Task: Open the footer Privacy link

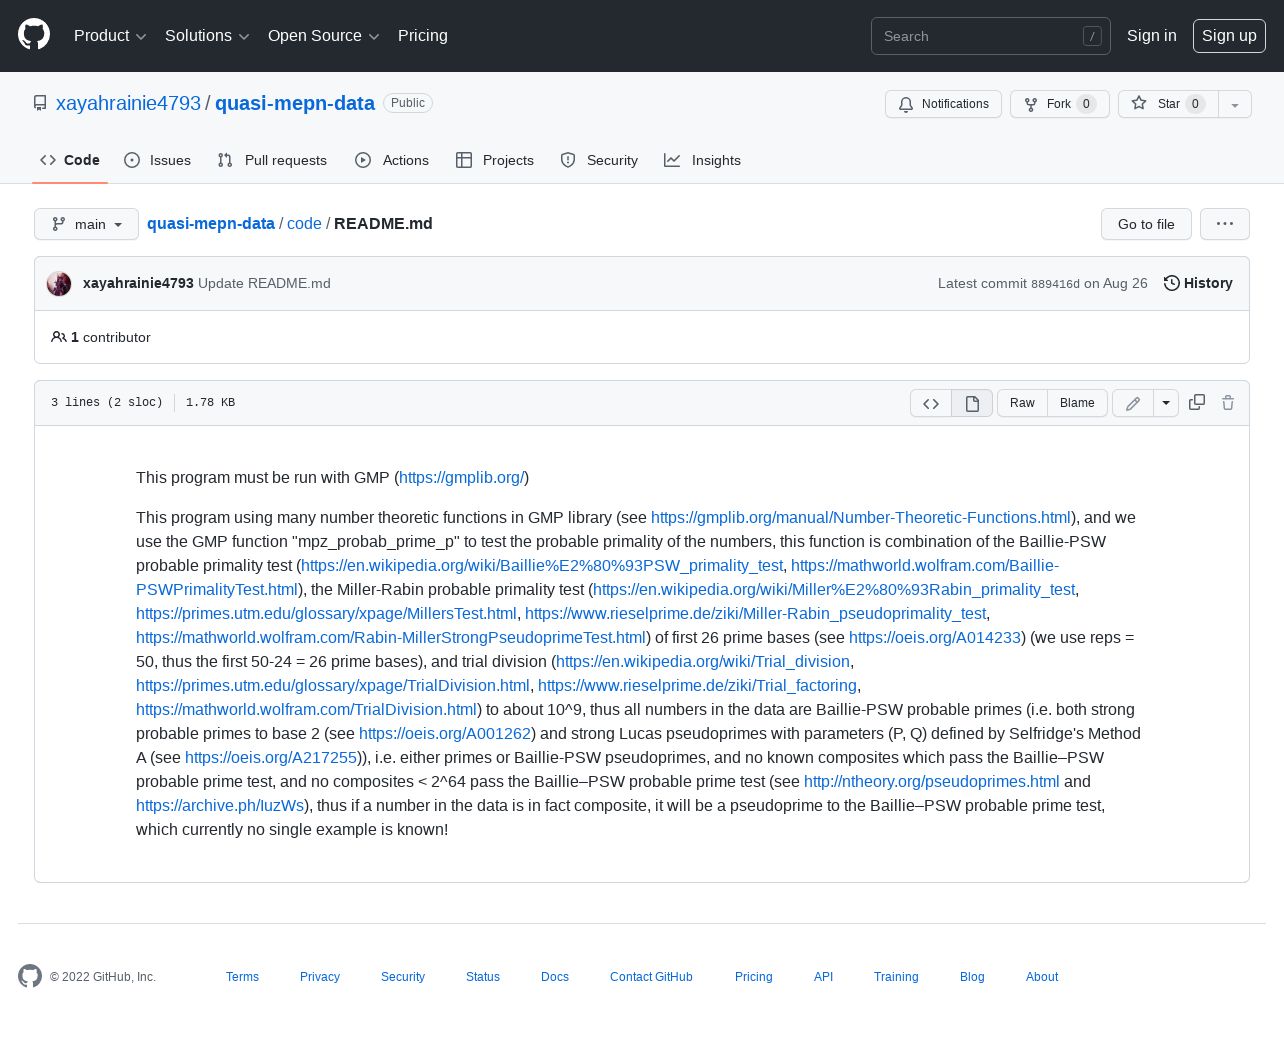Action: click(320, 977)
